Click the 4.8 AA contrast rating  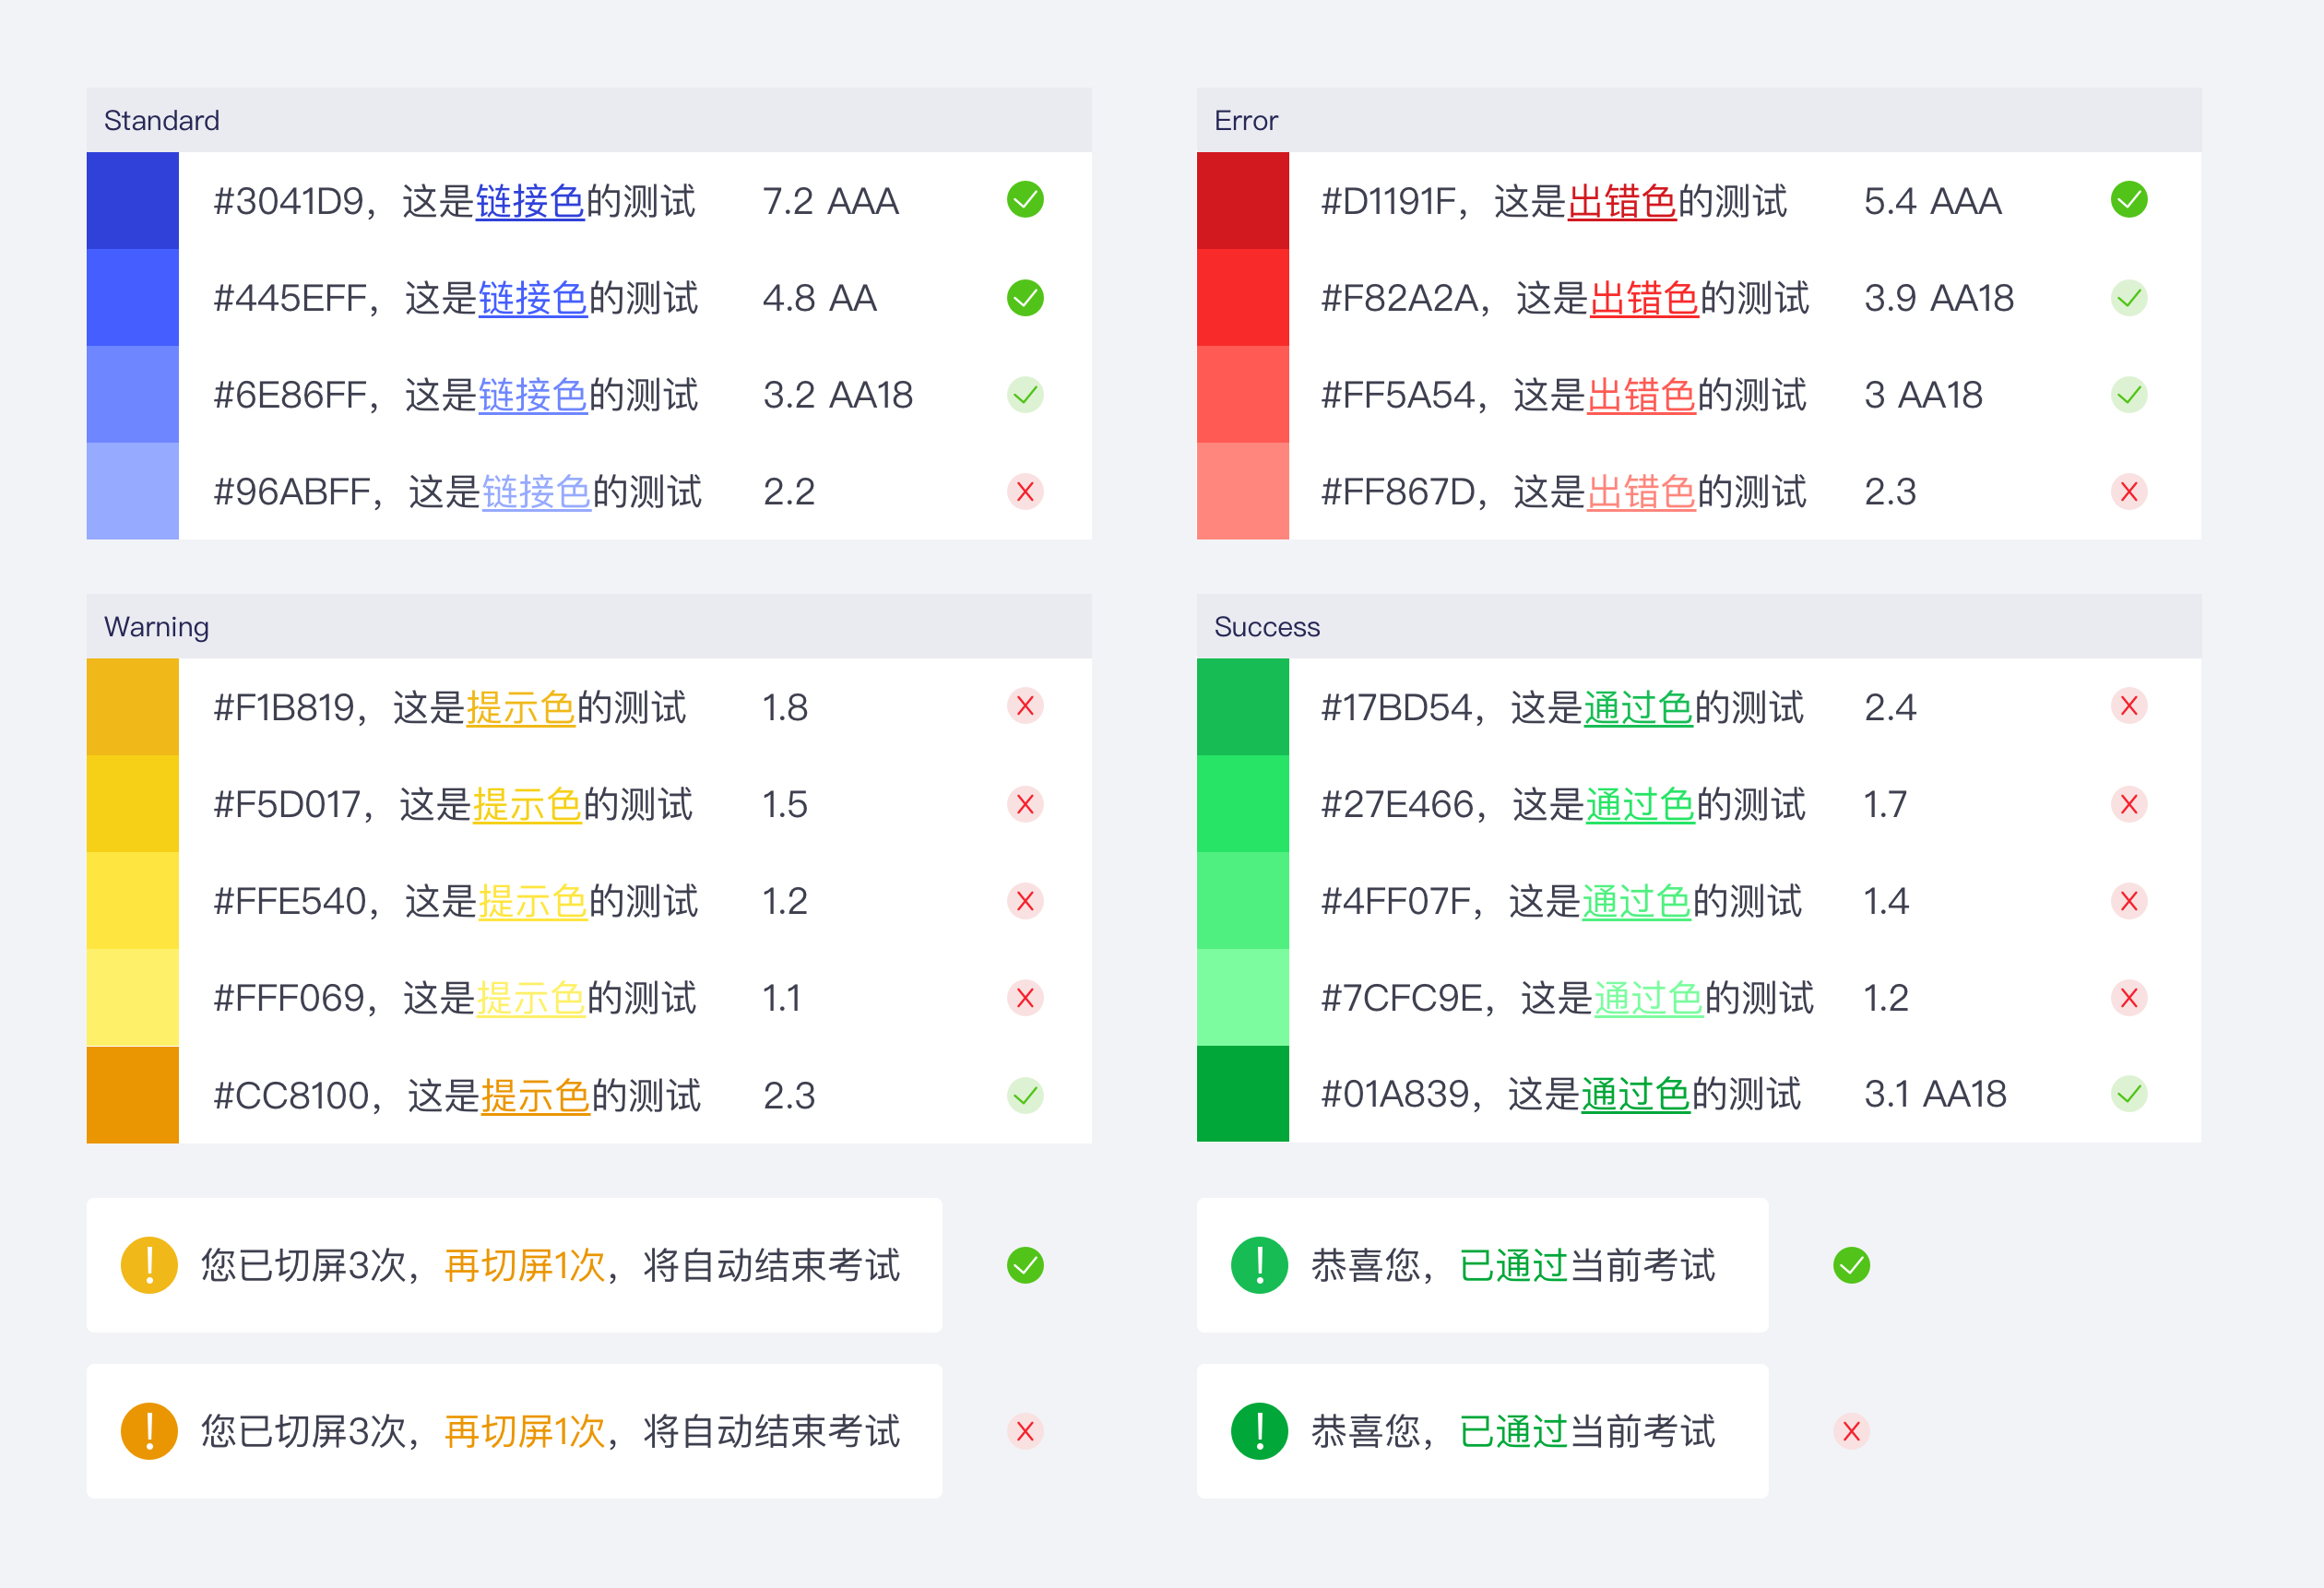[x=820, y=298]
